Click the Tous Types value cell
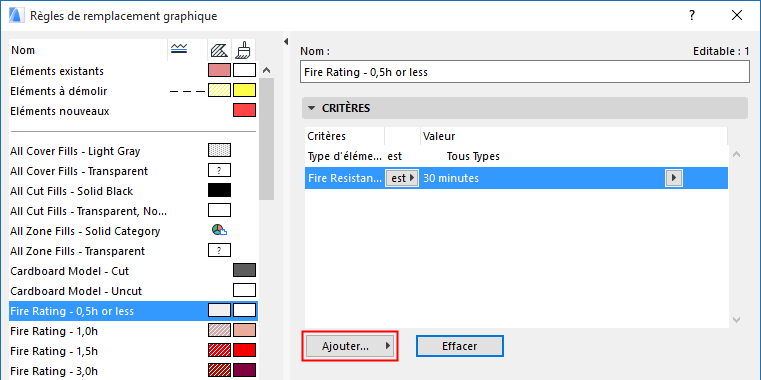761x380 pixels. pyautogui.click(x=473, y=157)
